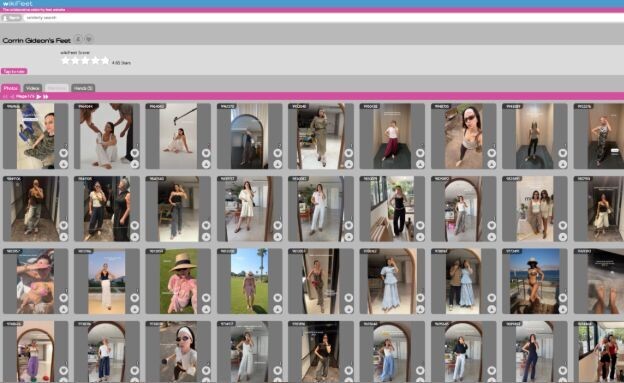Open the straw hat pink shirt closeup thumbnail
The height and width of the screenshot is (383, 624).
click(x=178, y=281)
